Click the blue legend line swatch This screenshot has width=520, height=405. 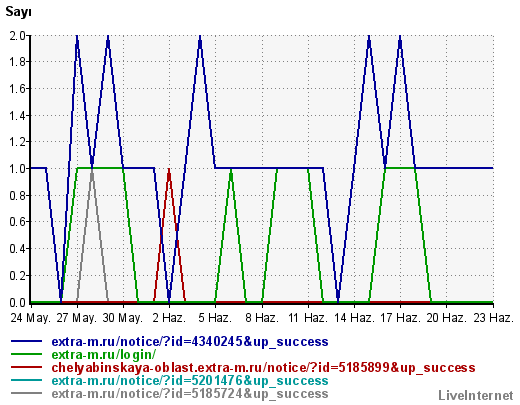27,341
